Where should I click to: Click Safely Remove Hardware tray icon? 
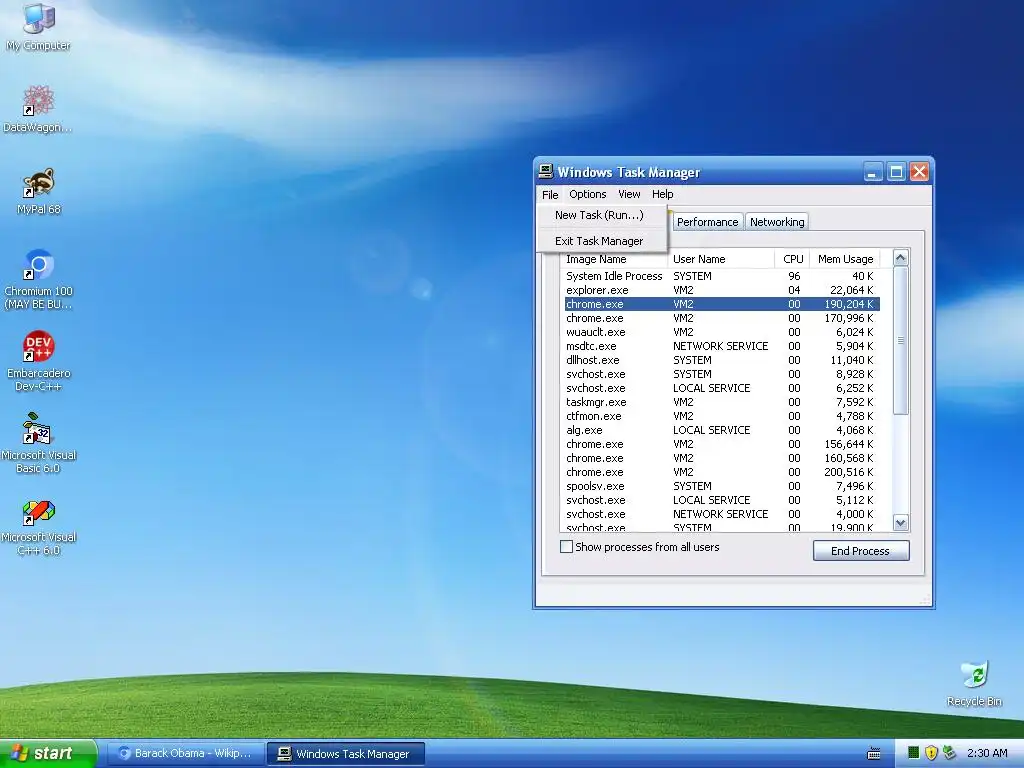(949, 753)
